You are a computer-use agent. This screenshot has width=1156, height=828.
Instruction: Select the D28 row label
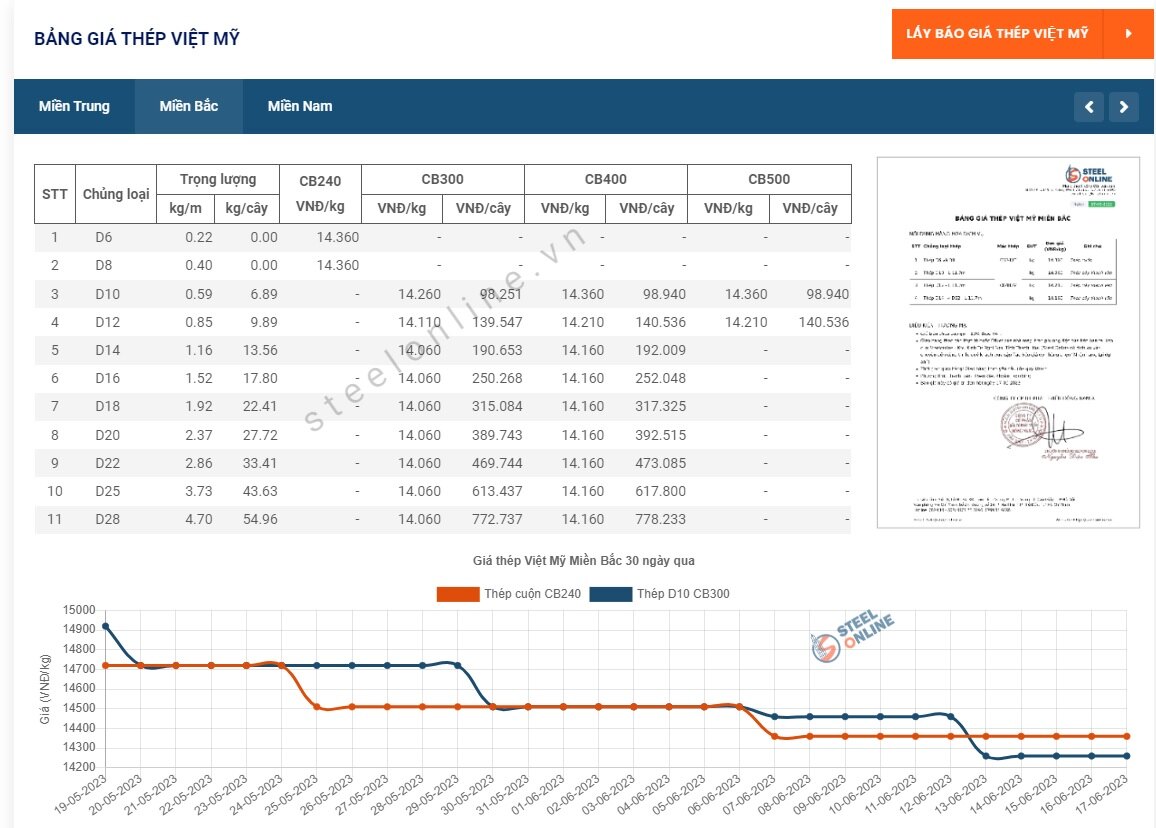click(x=108, y=519)
